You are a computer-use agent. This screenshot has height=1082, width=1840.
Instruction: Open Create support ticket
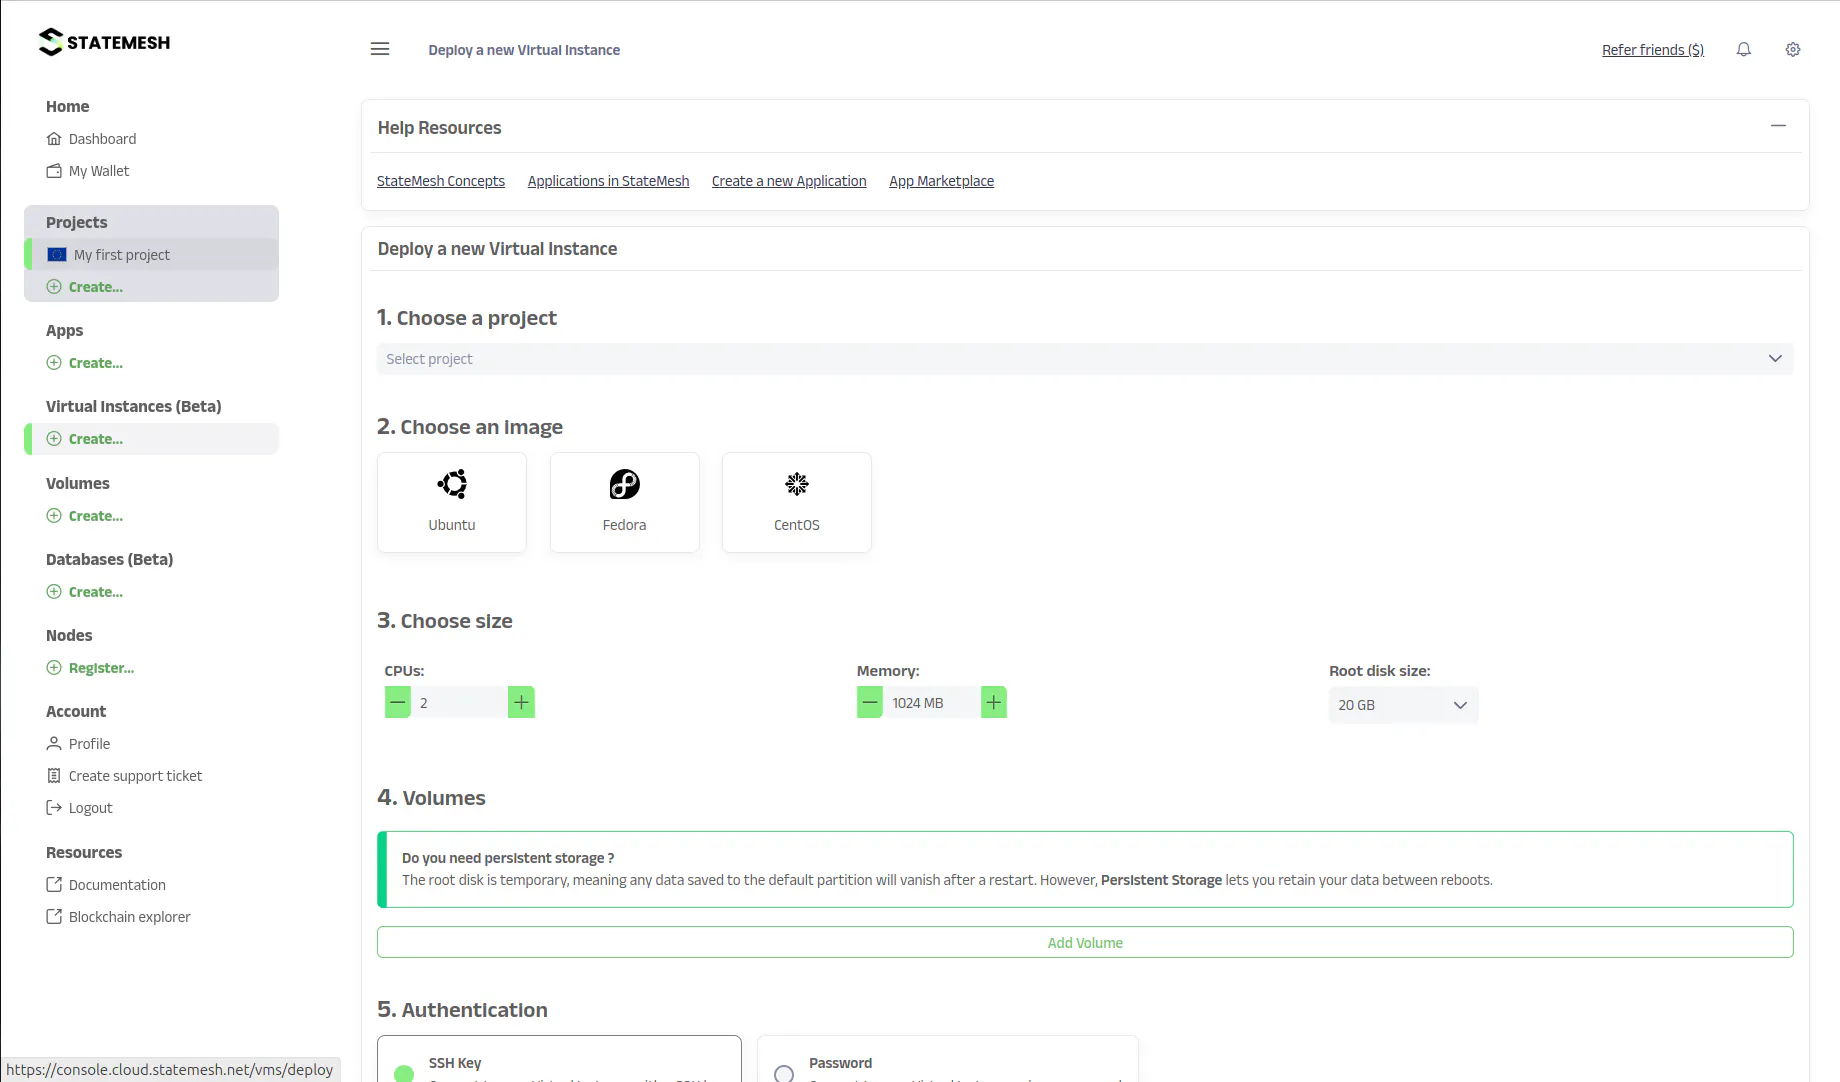(x=135, y=776)
